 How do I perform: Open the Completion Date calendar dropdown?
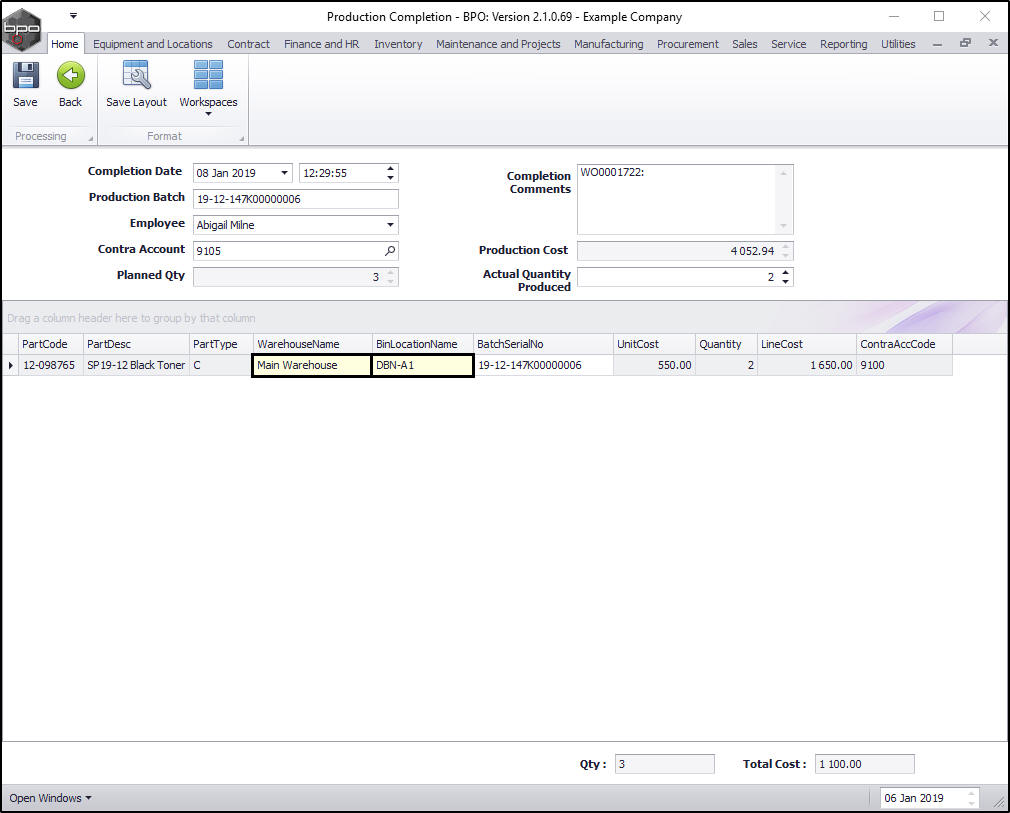pyautogui.click(x=284, y=173)
